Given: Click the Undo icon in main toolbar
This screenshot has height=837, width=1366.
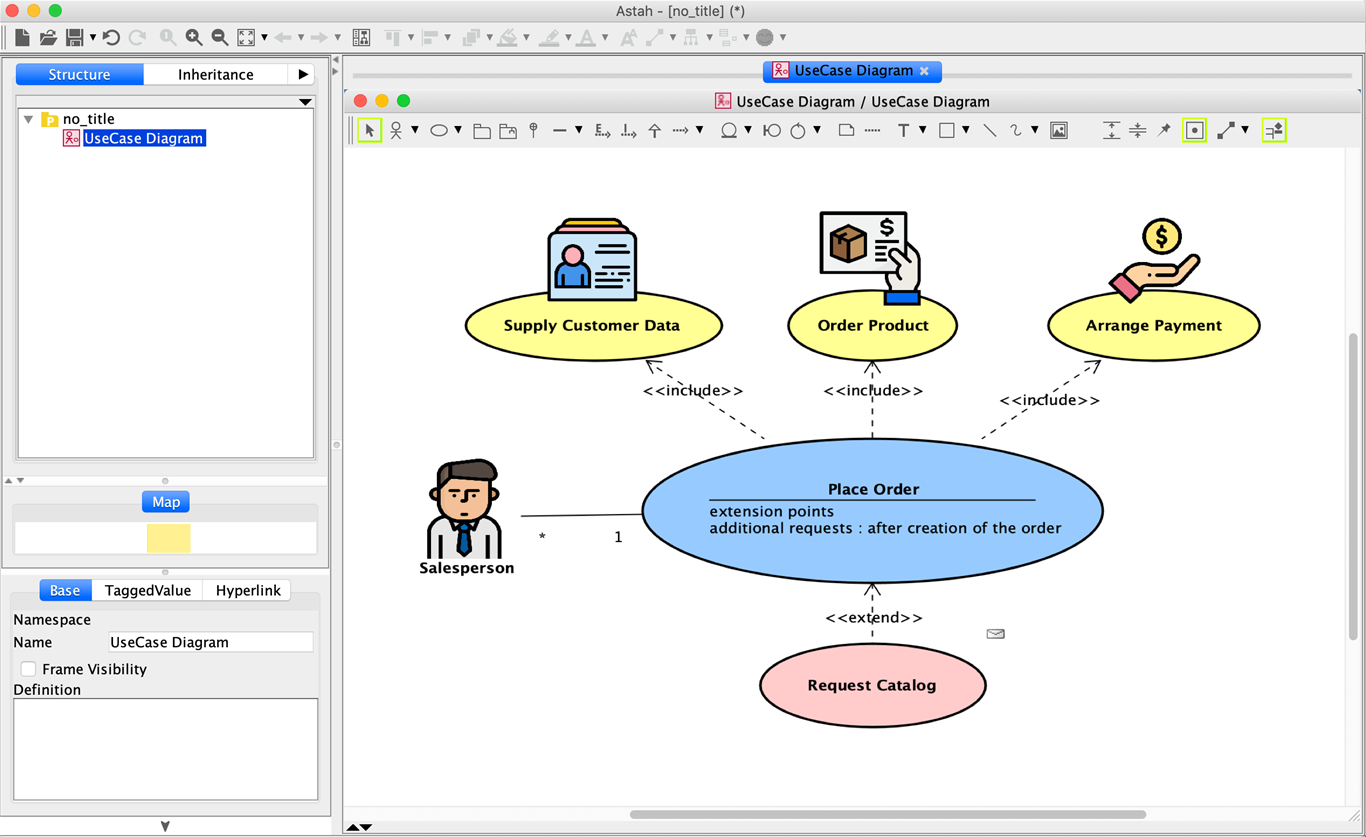Looking at the screenshot, I should [111, 37].
